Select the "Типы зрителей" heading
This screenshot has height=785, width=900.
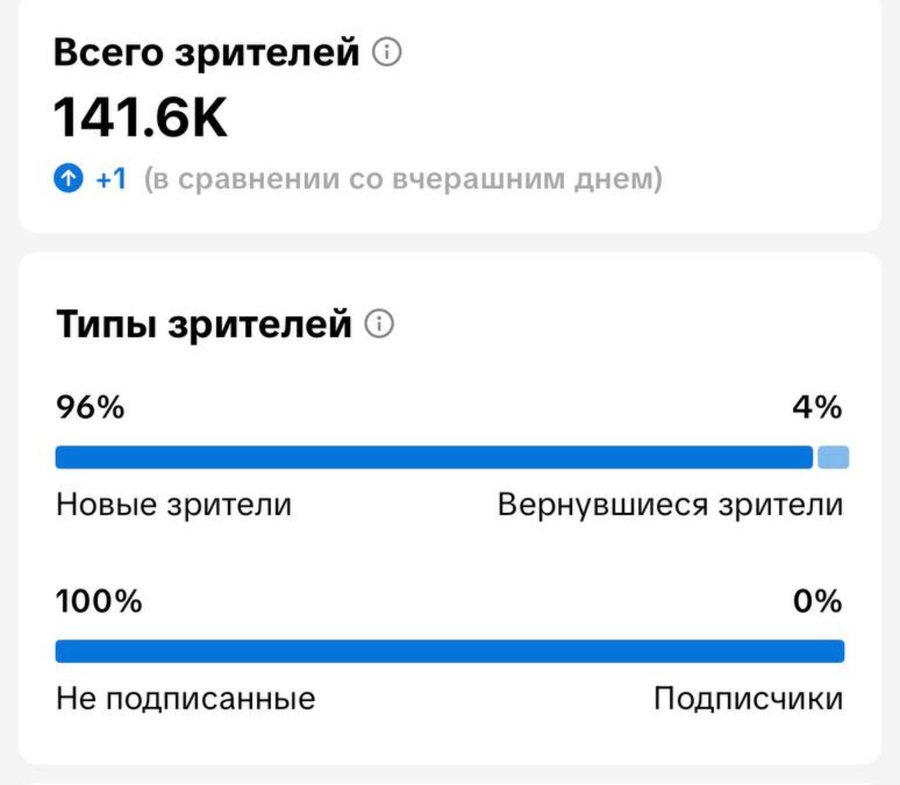(204, 324)
